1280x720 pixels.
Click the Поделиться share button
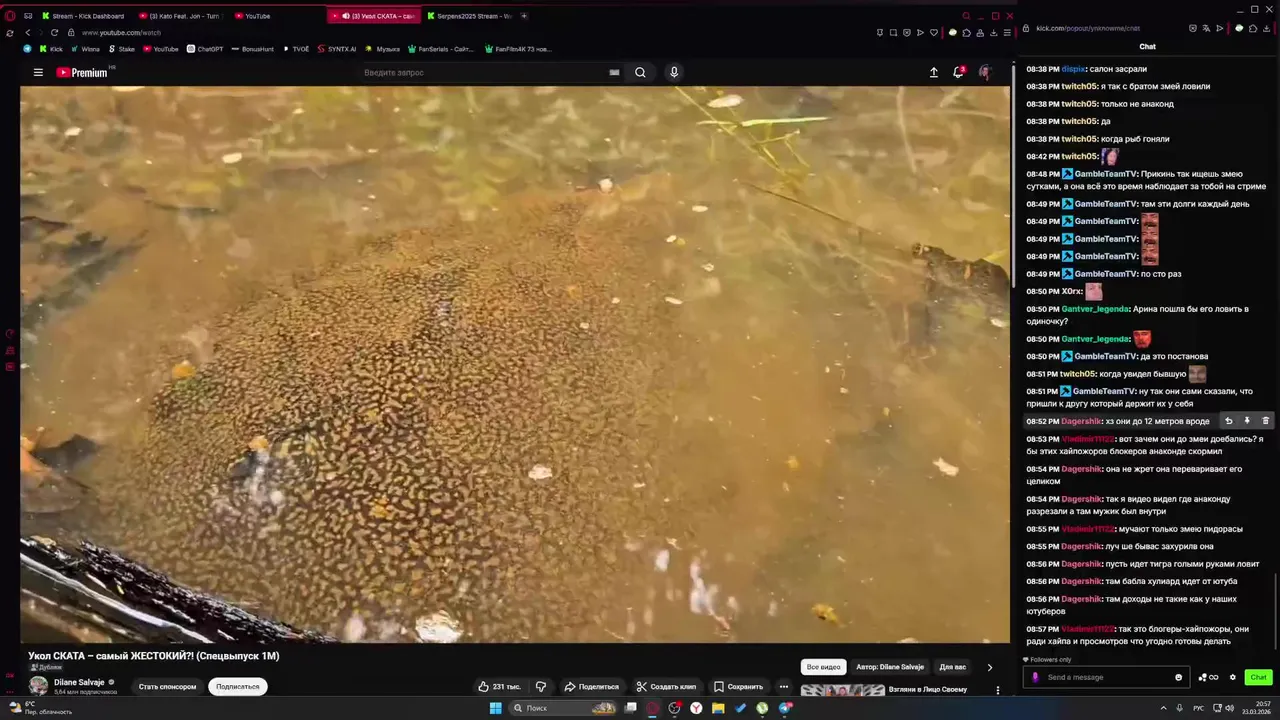coord(591,687)
